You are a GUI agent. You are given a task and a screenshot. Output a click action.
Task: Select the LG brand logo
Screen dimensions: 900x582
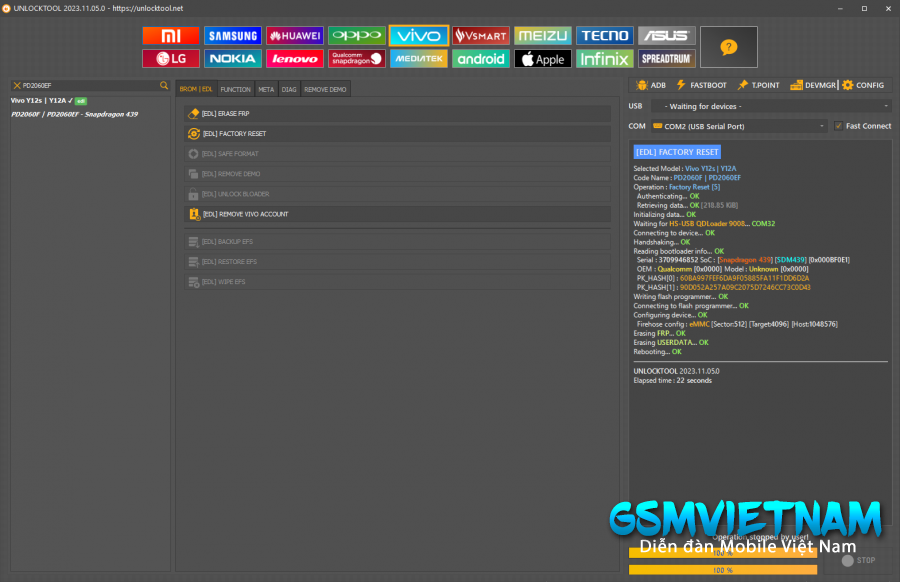pos(170,59)
